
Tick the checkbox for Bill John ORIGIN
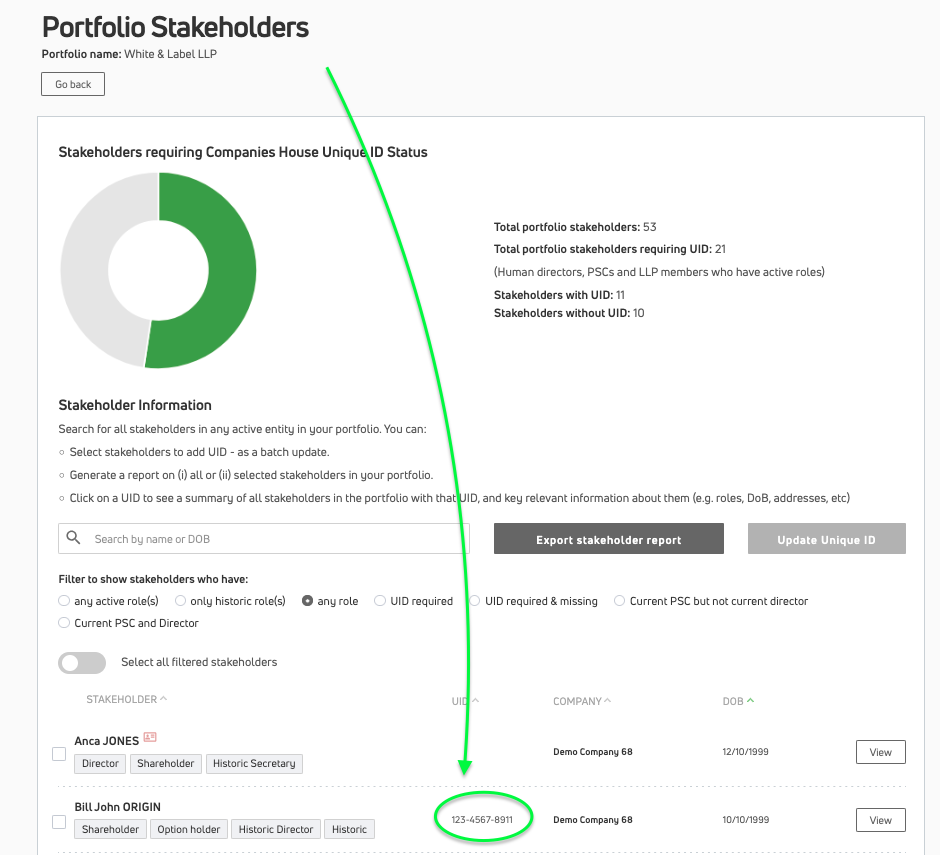59,822
